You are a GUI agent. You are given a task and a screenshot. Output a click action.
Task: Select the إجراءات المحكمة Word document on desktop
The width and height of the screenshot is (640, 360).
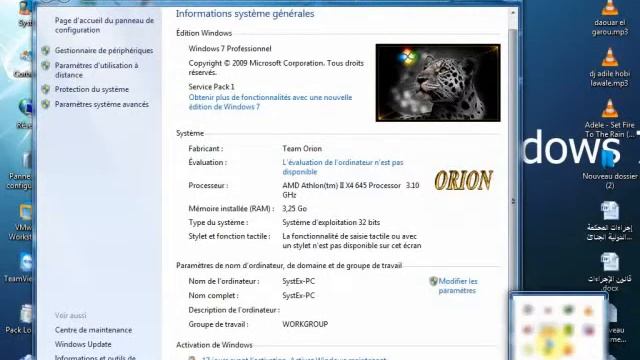[x=610, y=221]
